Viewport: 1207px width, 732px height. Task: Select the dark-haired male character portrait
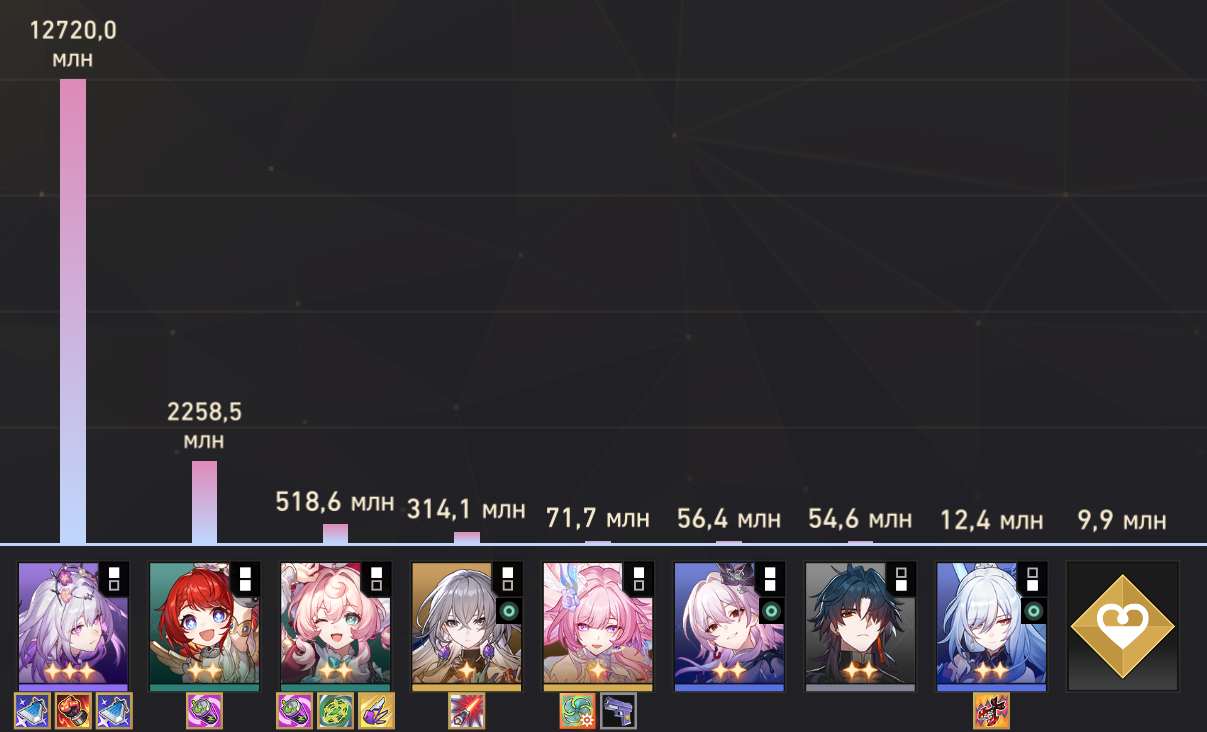[x=860, y=626]
